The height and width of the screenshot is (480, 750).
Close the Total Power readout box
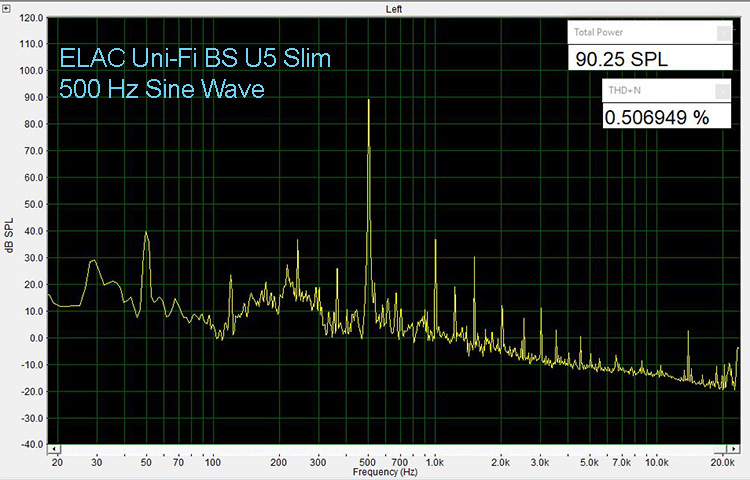click(722, 32)
